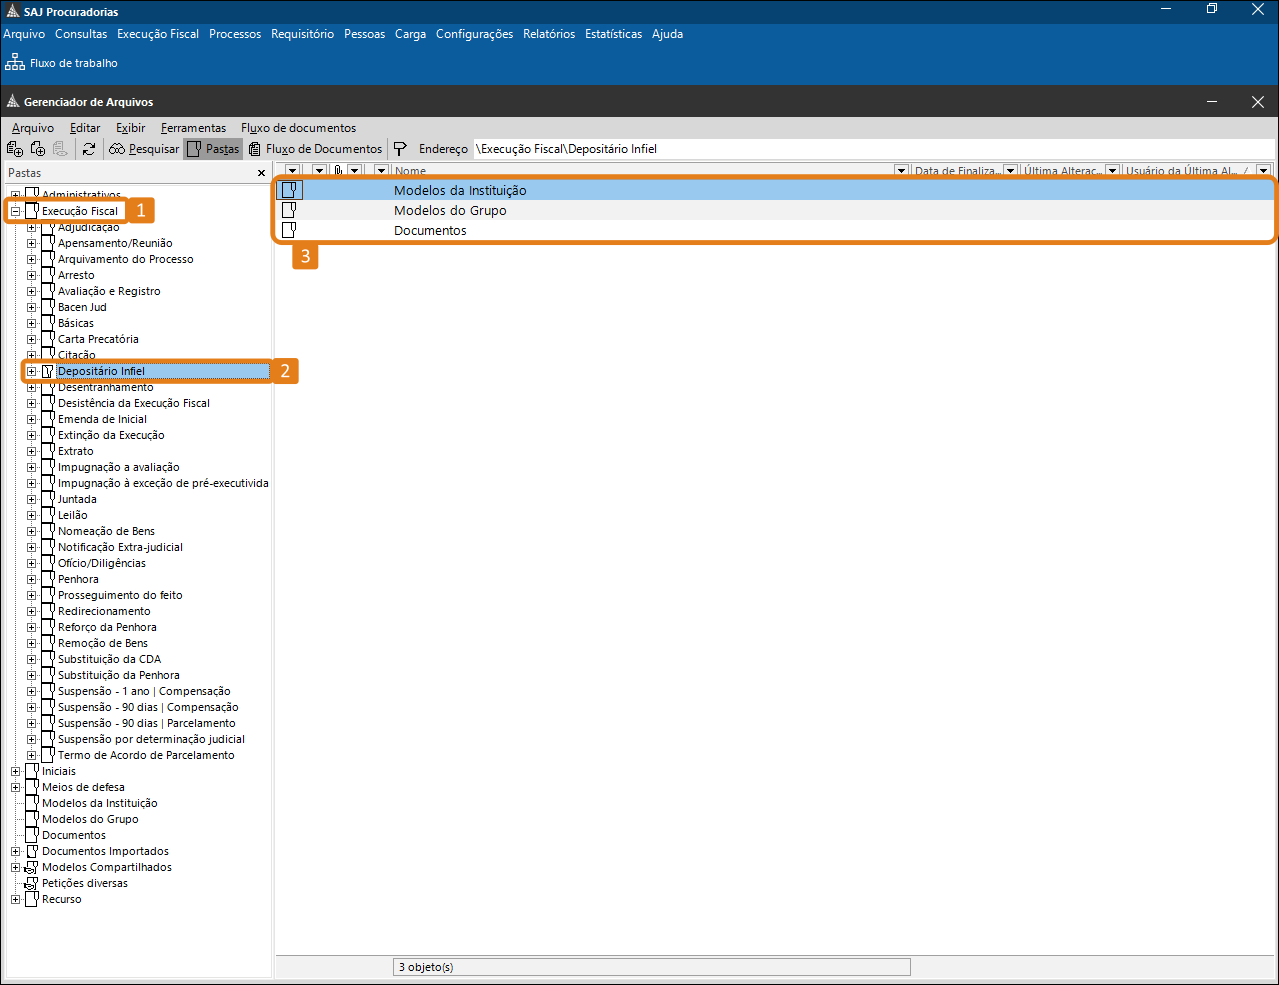Select the Modelos do Grupo list row

450,211
